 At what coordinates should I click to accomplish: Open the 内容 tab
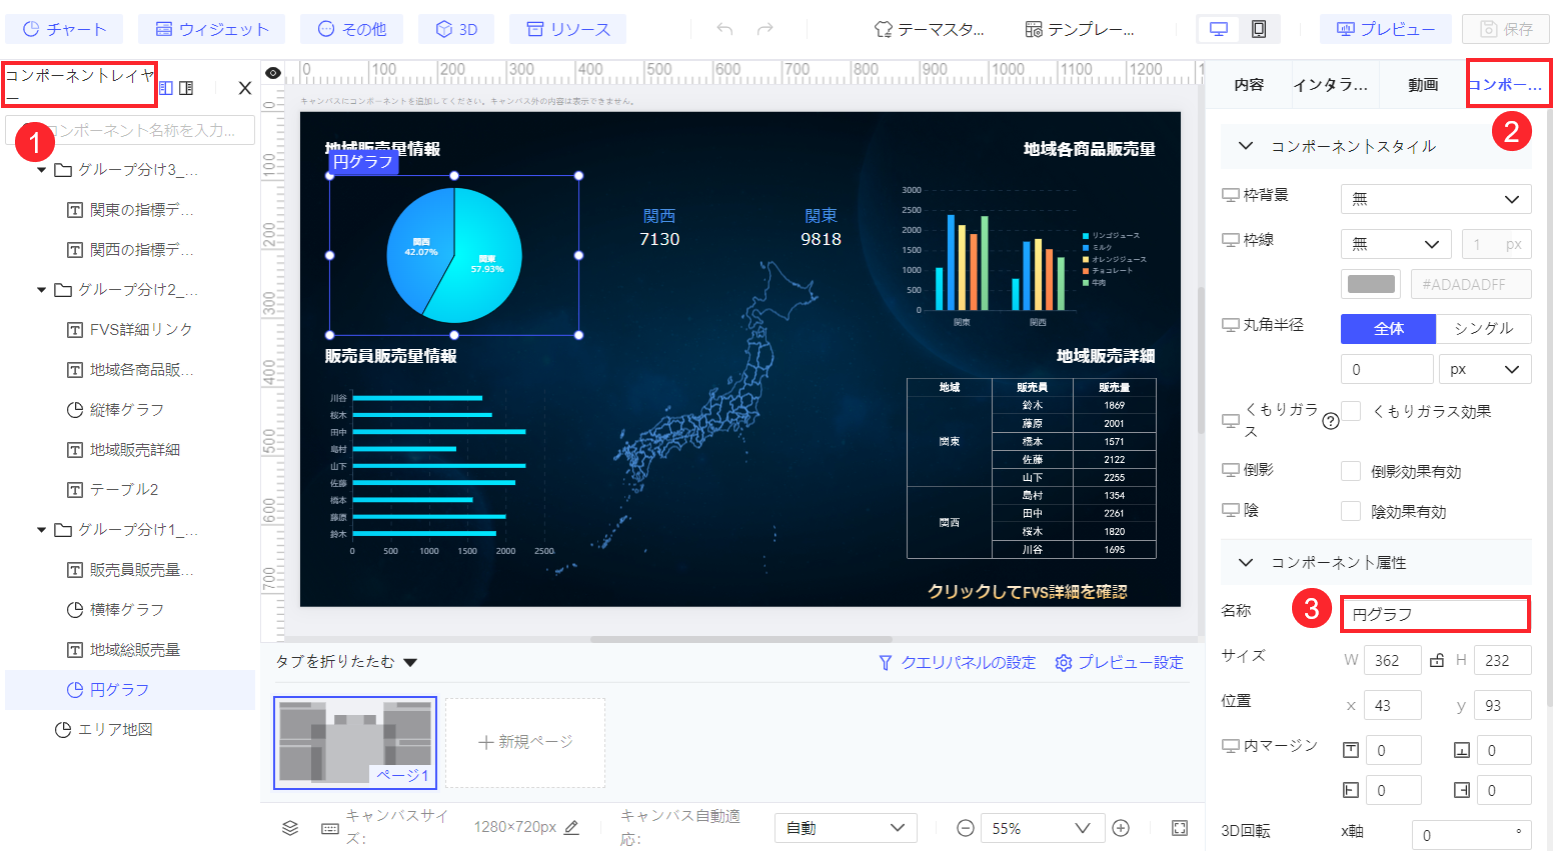1249,85
